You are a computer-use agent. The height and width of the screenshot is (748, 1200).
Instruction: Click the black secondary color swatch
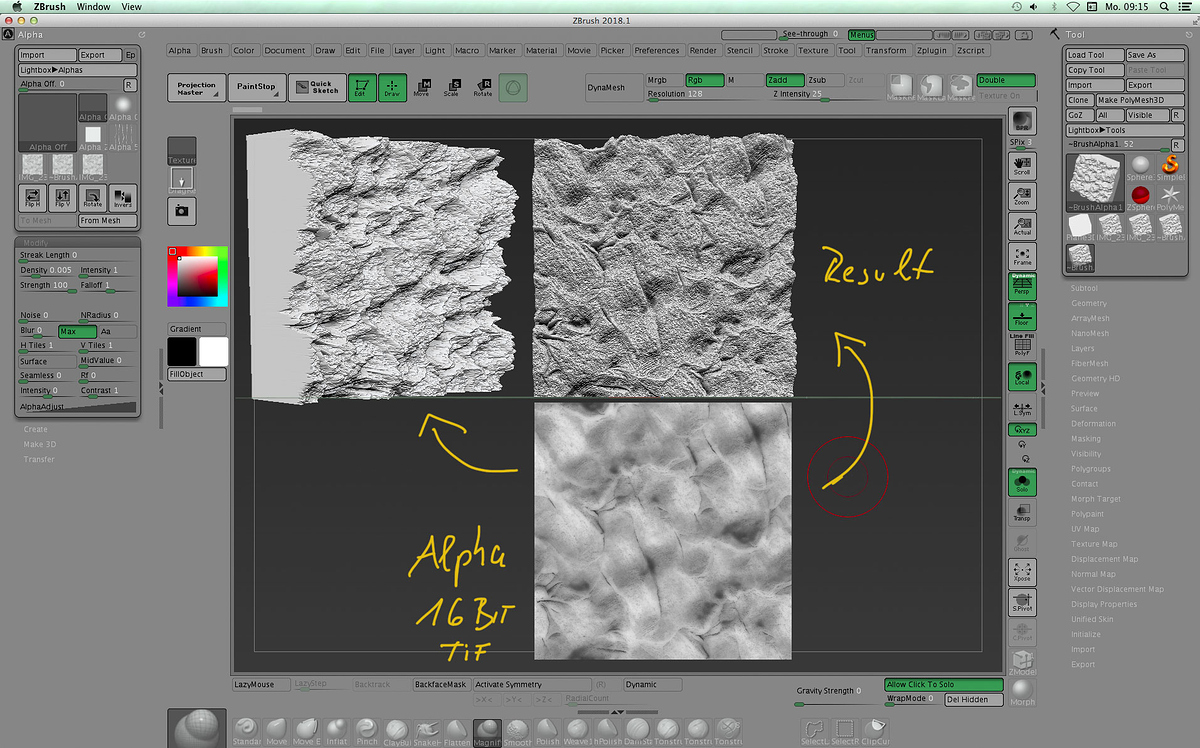click(182, 351)
